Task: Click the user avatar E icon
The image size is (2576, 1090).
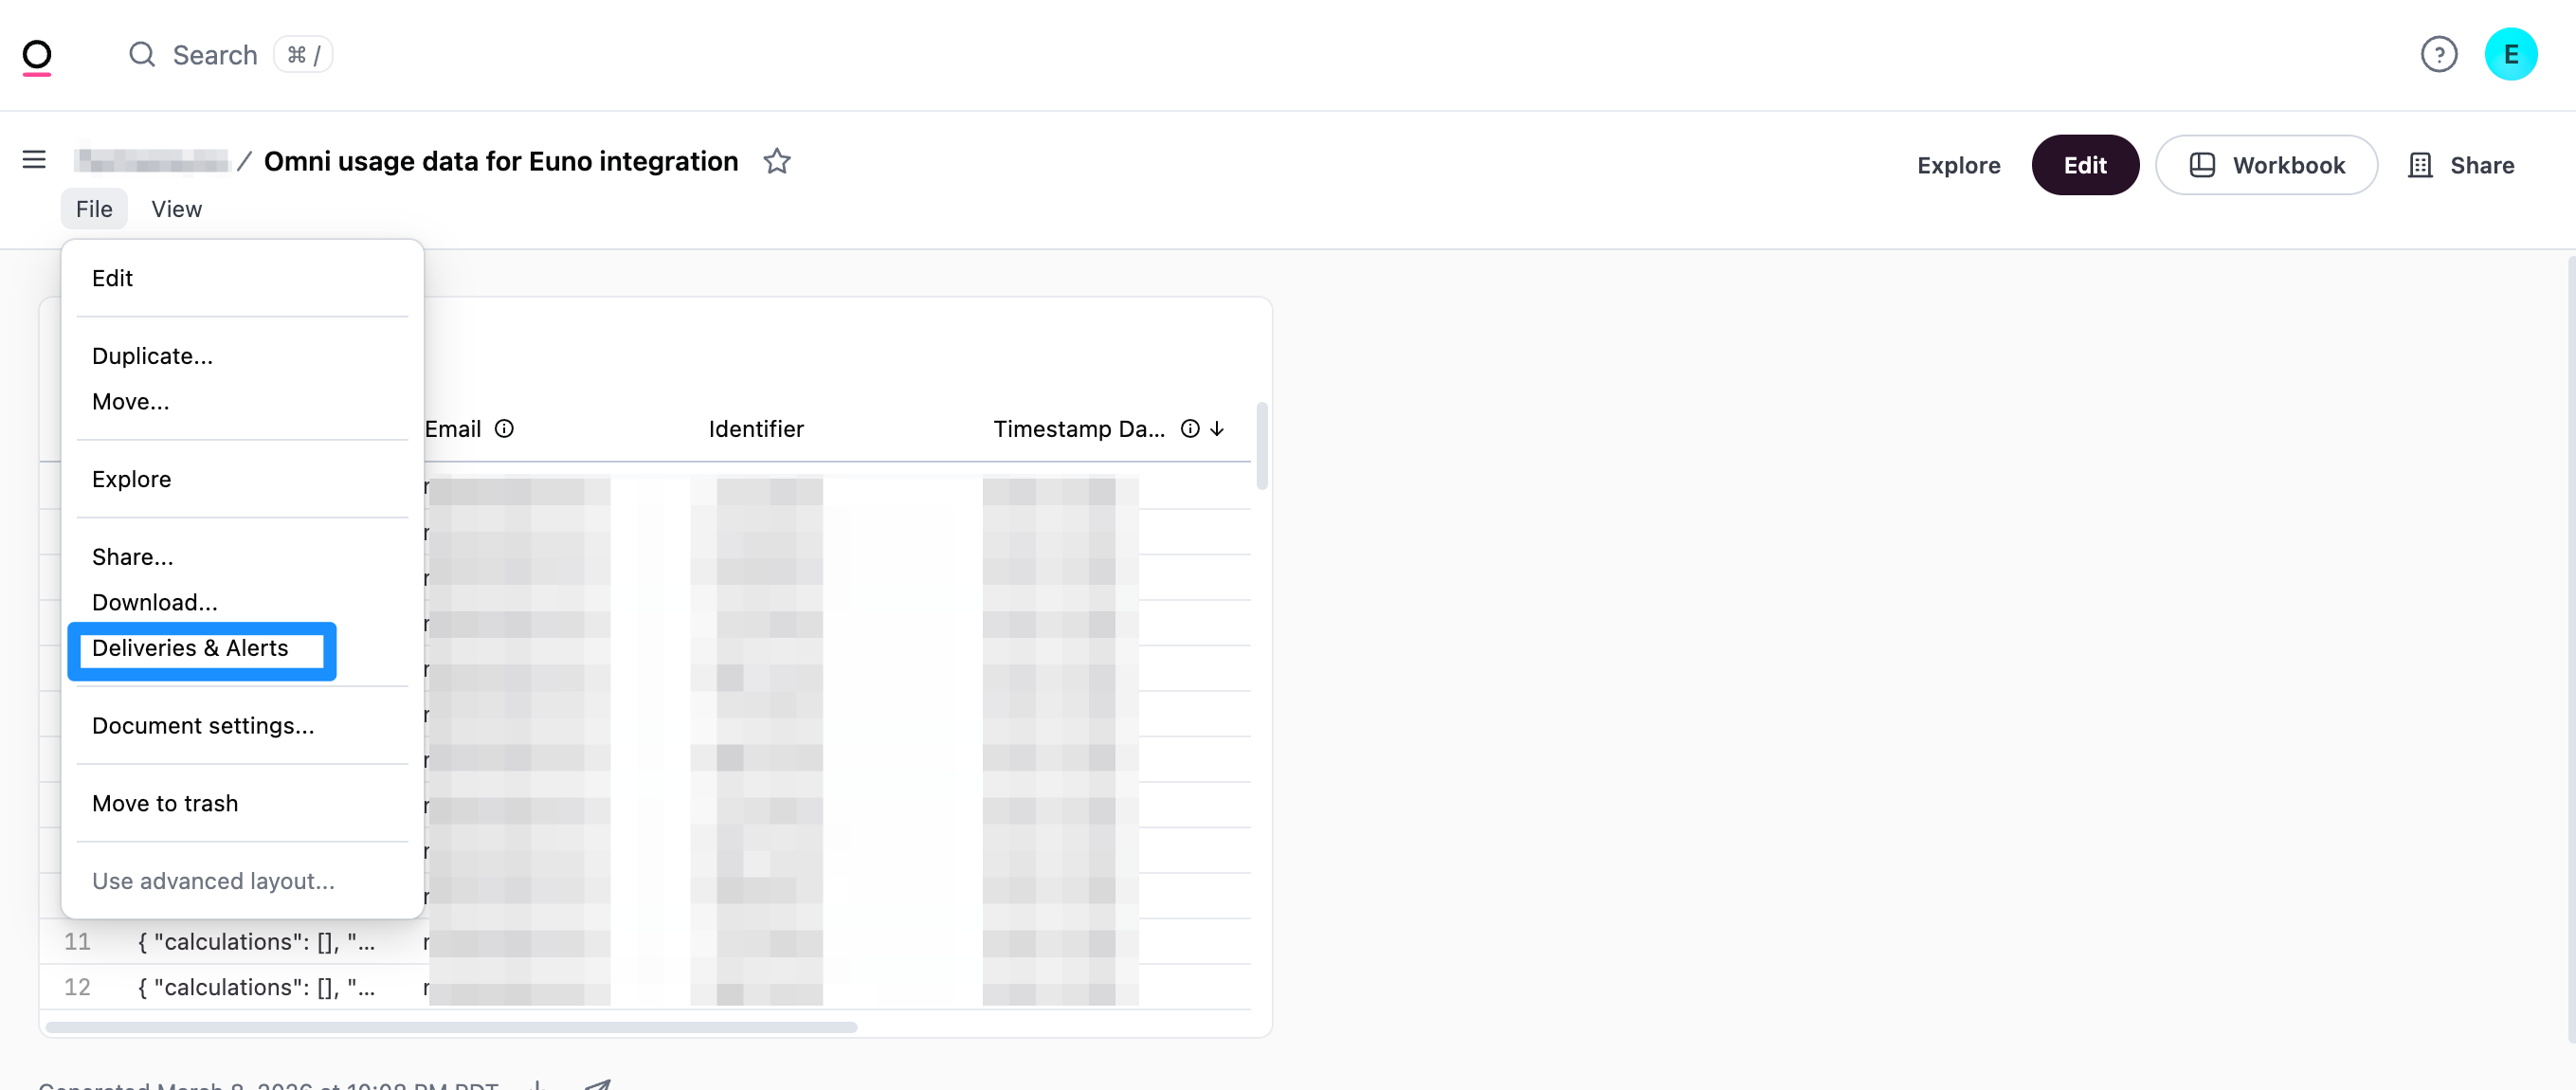Action: tap(2510, 54)
